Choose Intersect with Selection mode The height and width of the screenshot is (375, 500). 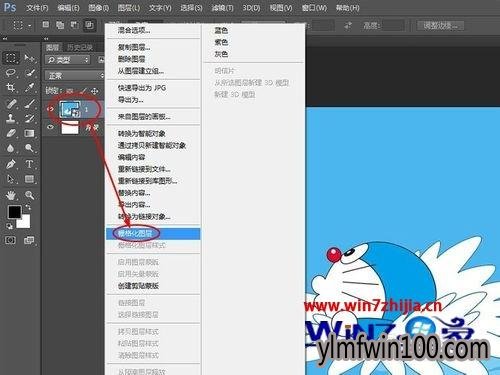point(89,25)
